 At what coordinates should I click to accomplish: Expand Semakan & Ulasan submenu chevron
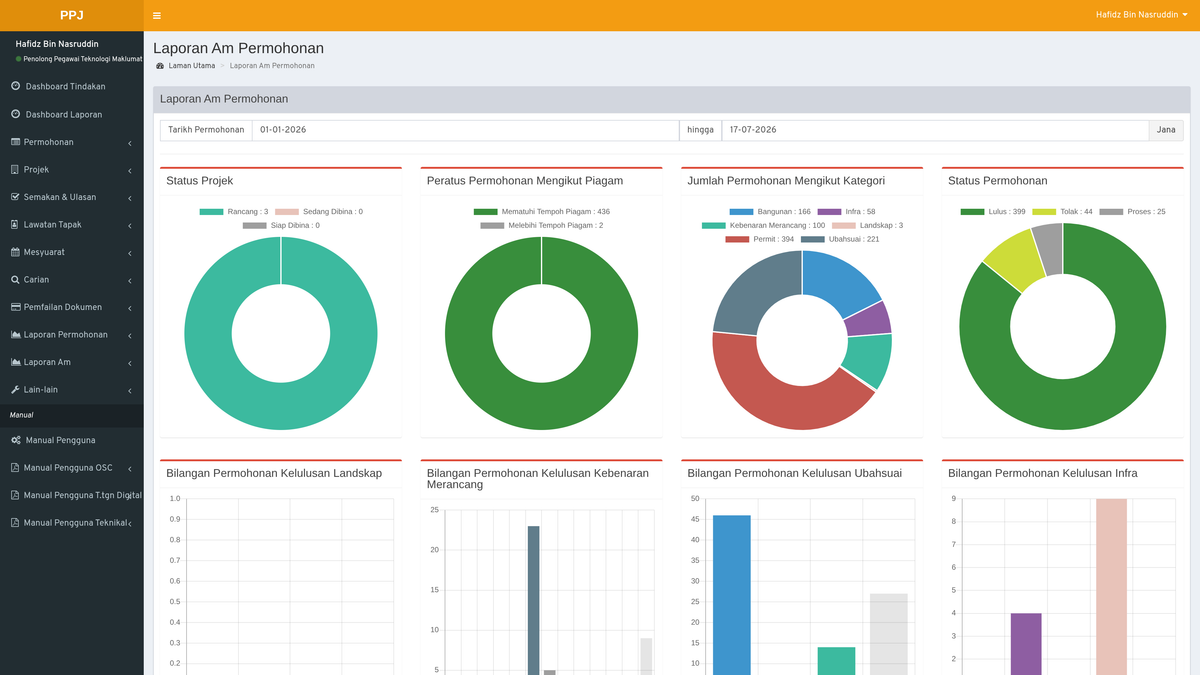130,198
